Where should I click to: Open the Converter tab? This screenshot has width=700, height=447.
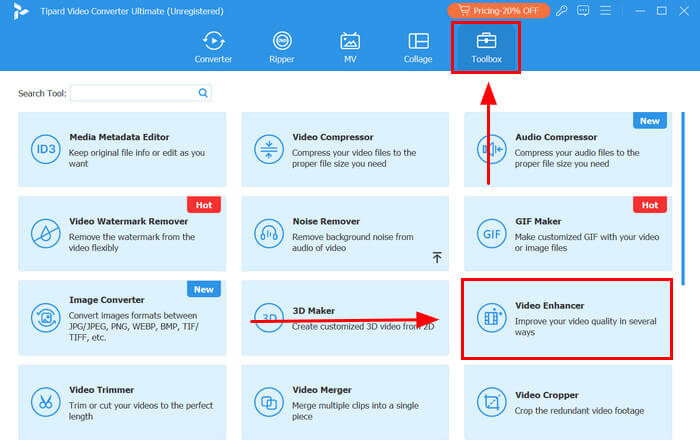(x=213, y=47)
